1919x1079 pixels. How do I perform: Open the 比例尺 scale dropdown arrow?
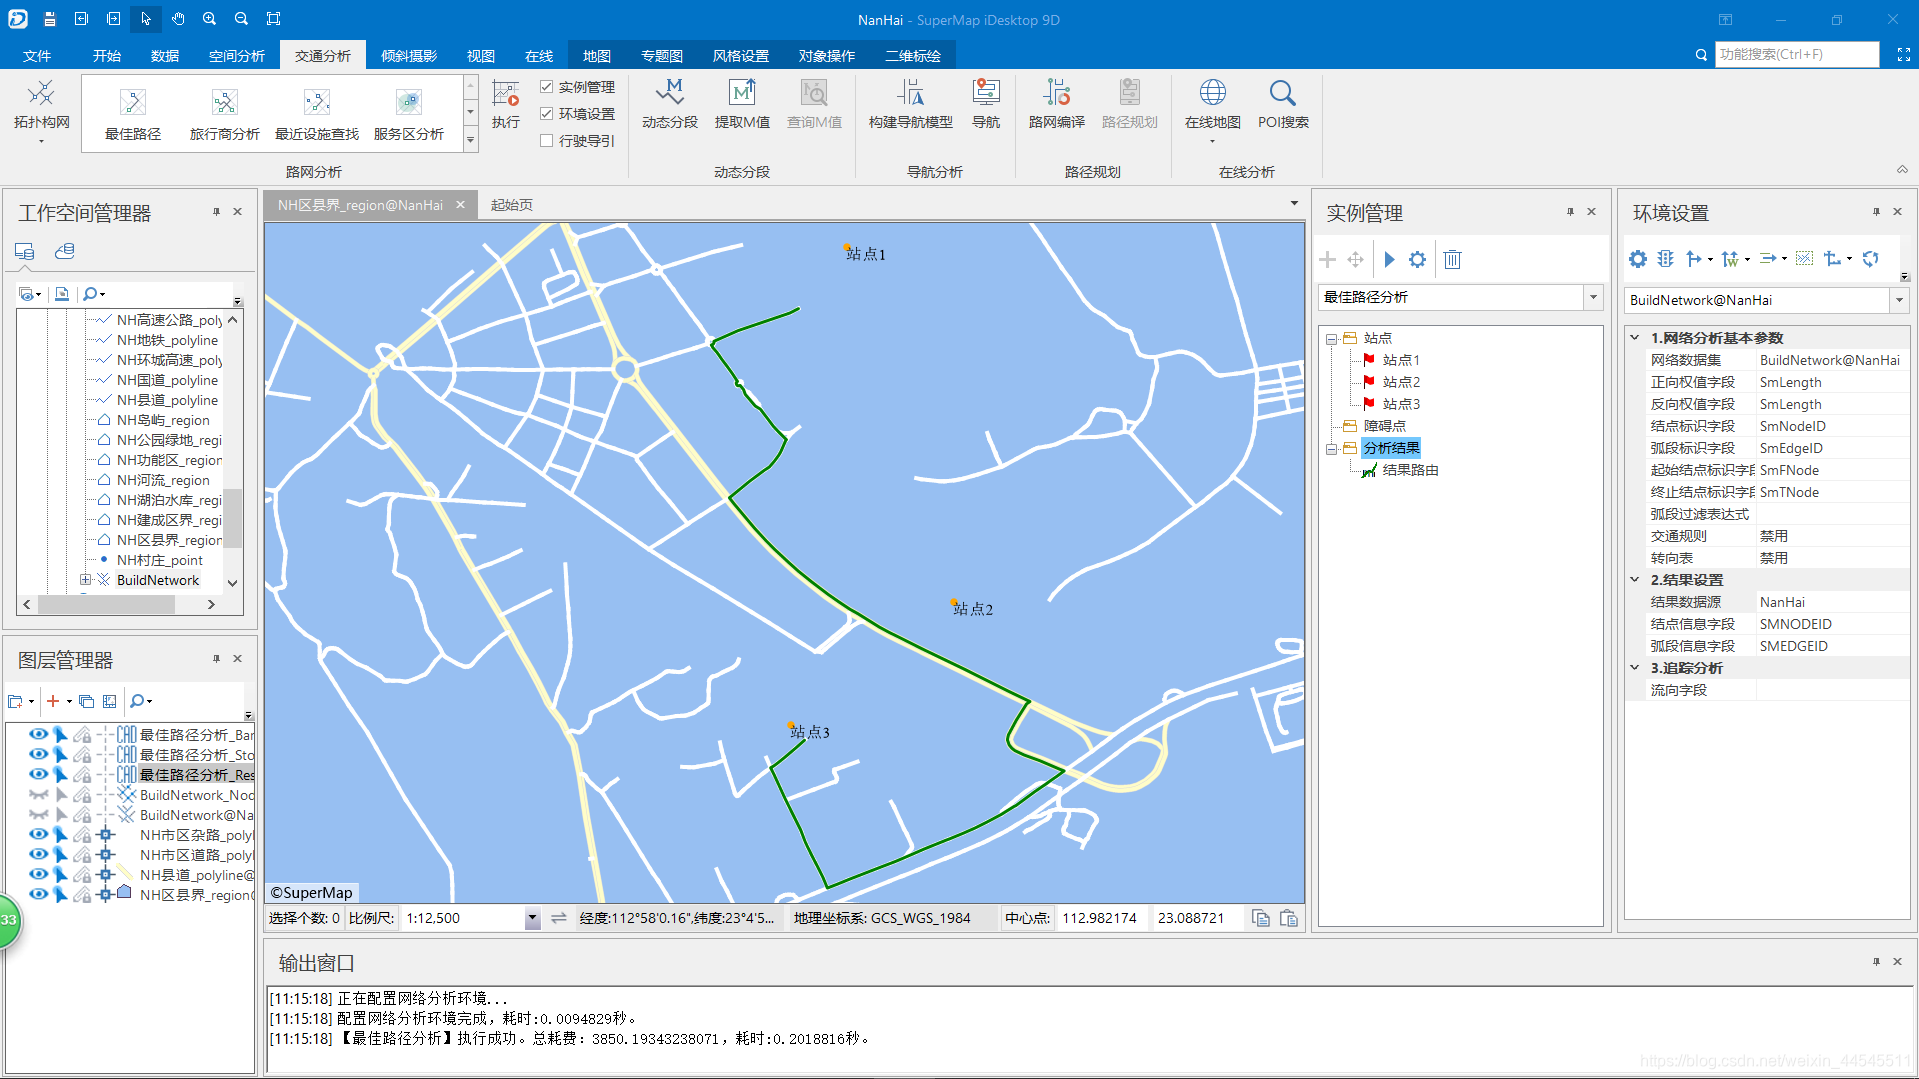pos(532,918)
